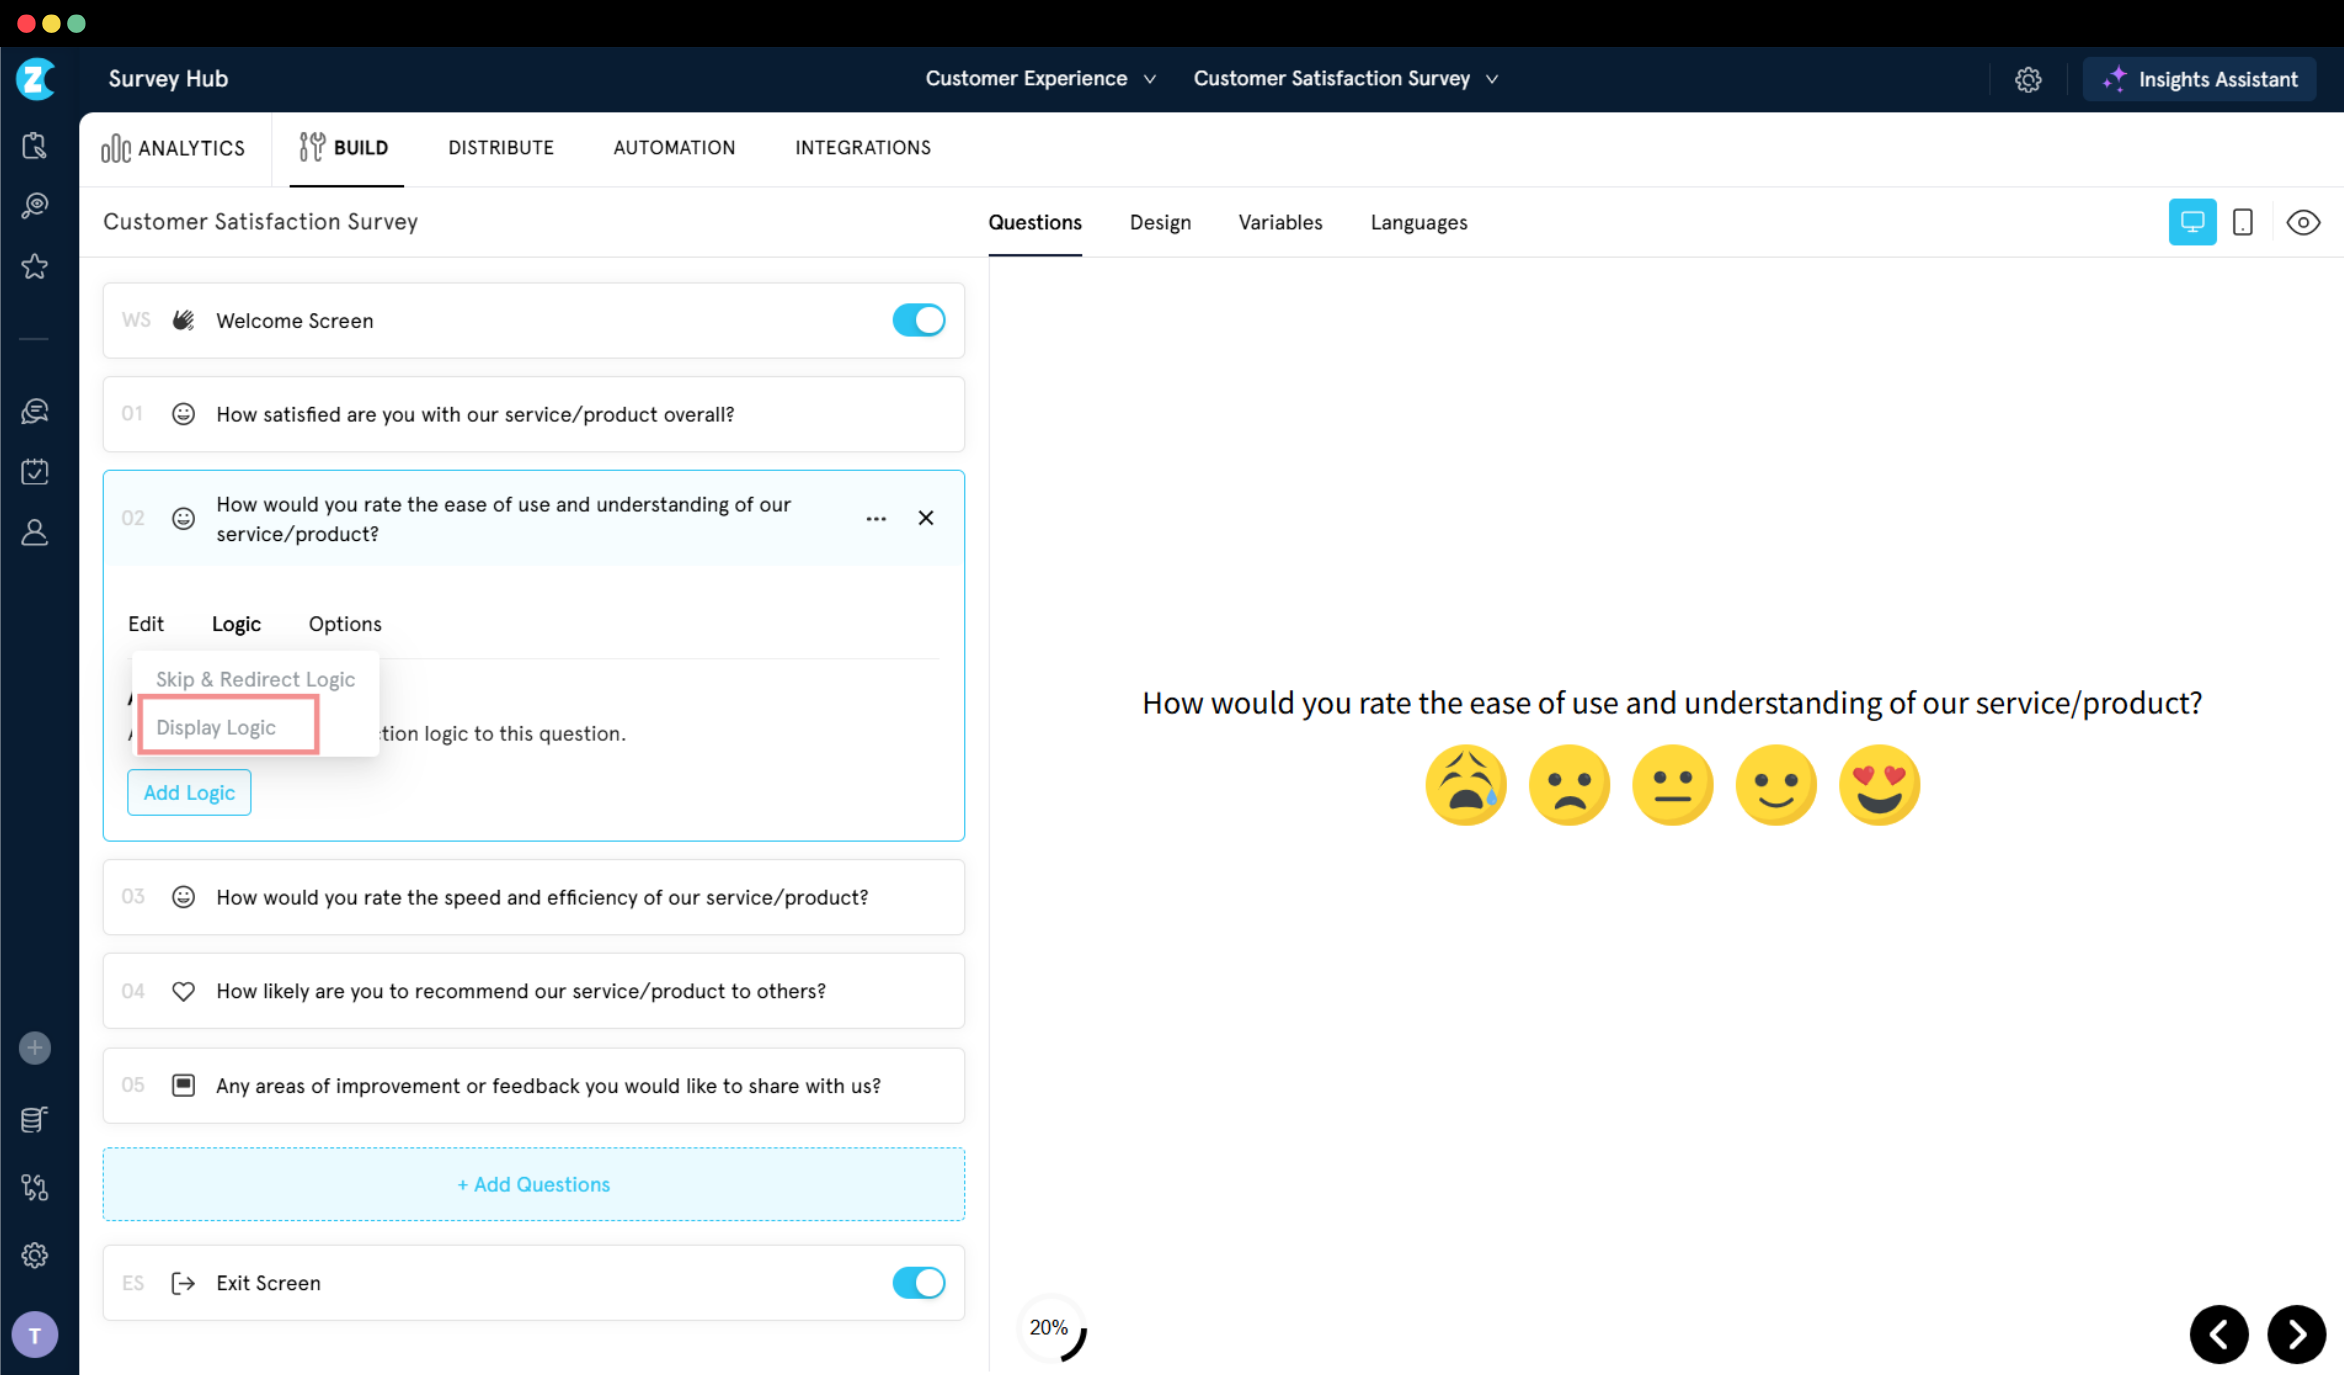
Task: Click + Add Questions
Action: (x=533, y=1184)
